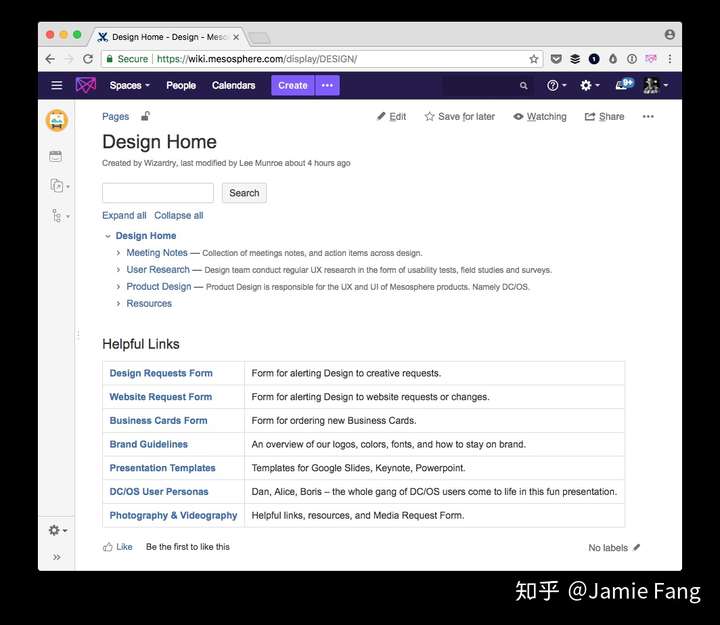
Task: Expand the Meeting Notes tree item
Action: coord(118,253)
